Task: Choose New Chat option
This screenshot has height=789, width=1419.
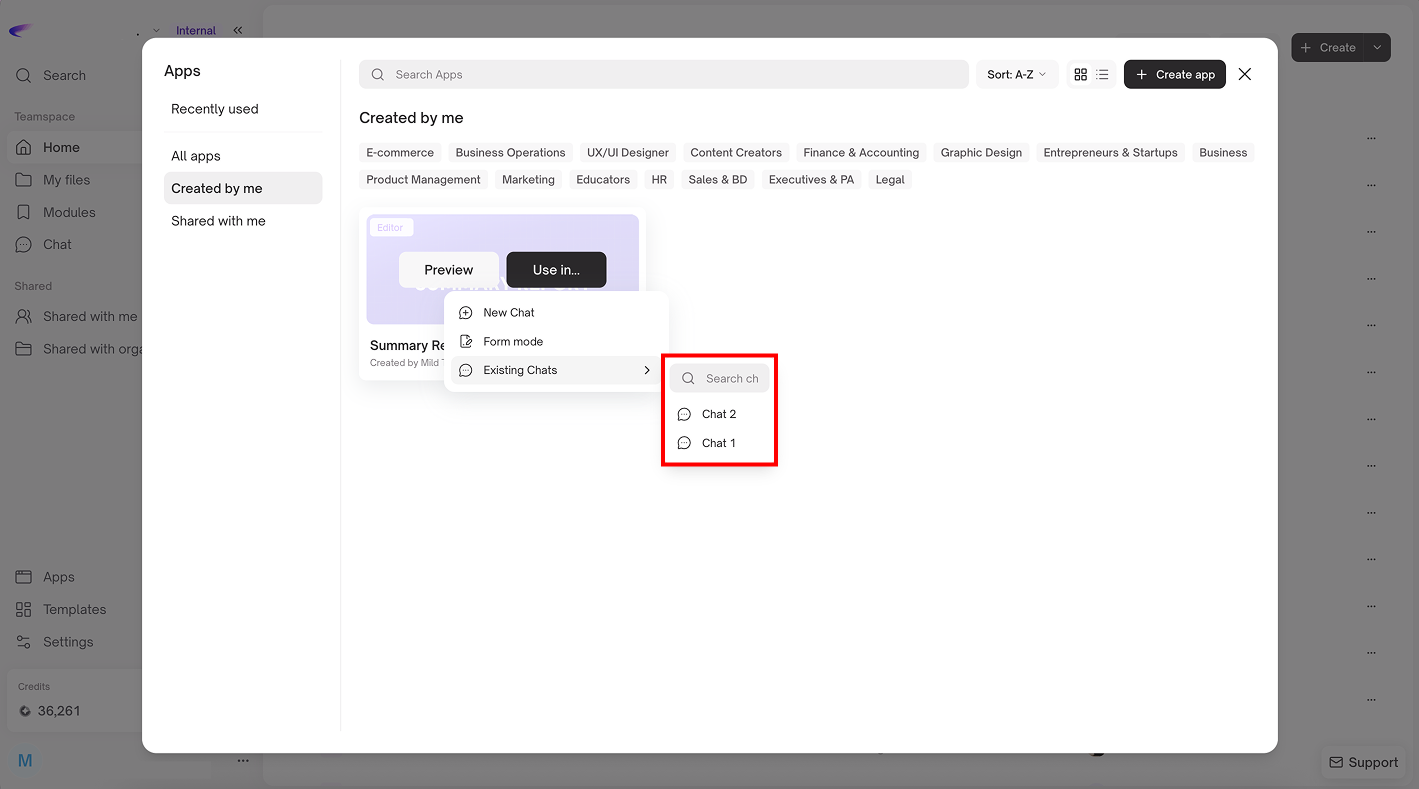Action: 509,313
